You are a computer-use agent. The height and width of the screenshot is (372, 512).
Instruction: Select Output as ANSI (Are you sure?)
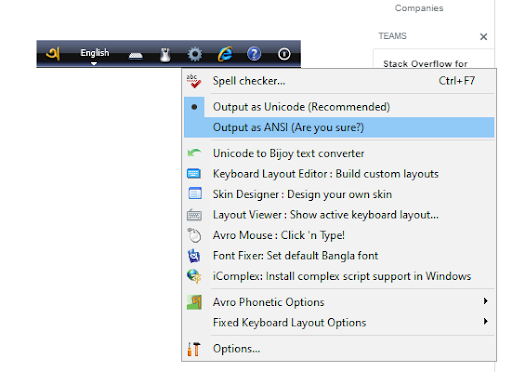tap(339, 127)
